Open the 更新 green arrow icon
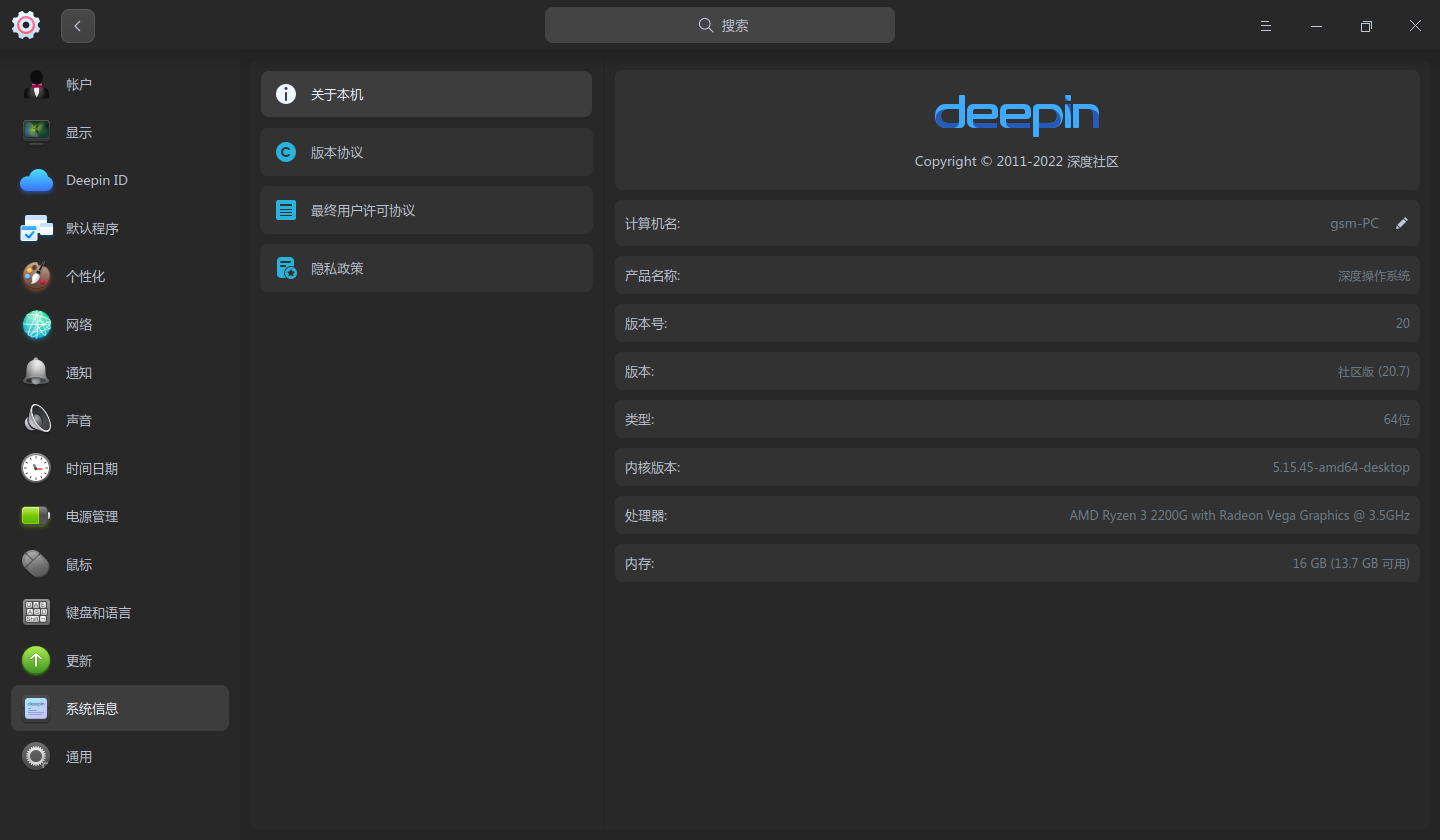 37,660
